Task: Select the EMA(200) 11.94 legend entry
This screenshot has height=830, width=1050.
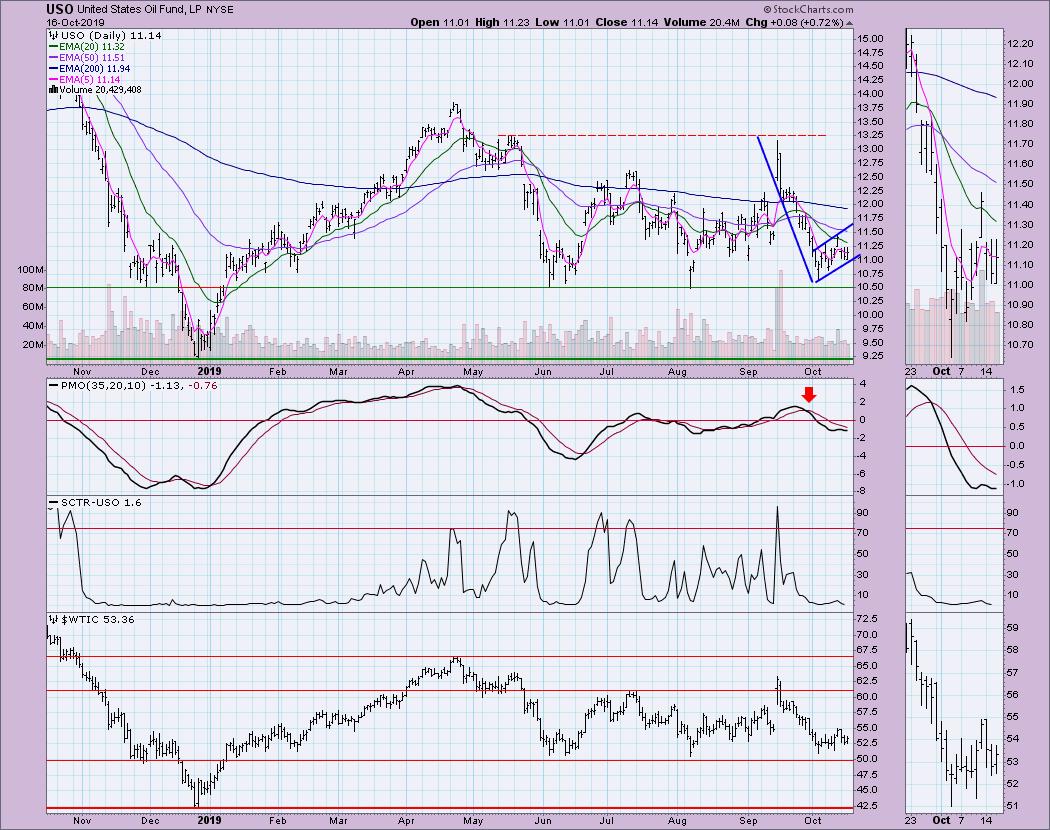Action: point(94,69)
